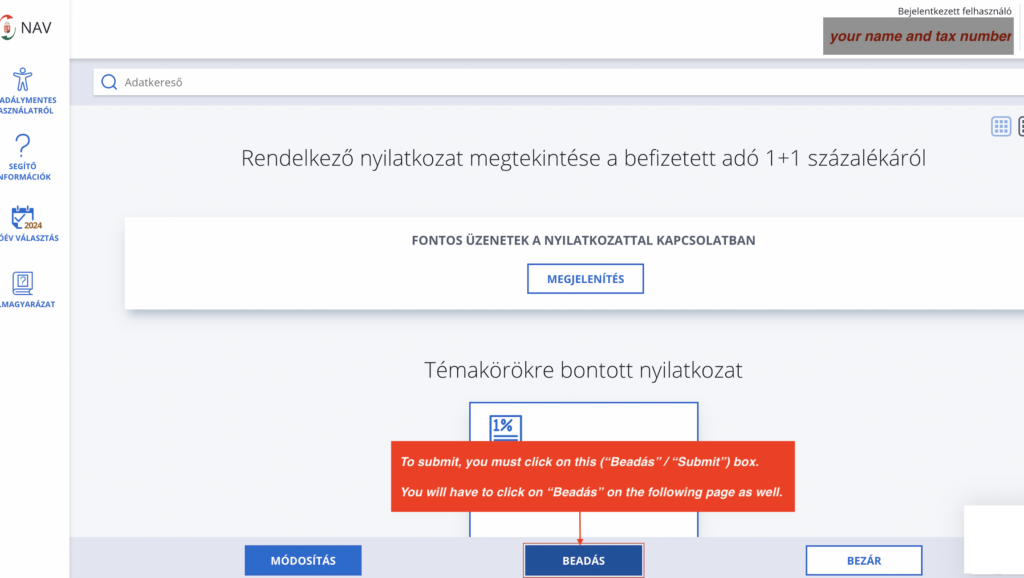Viewport: 1024px width, 578px height.
Task: Click the ÉV VÁLASZTÁS sidebar label
Action: pyautogui.click(x=29, y=238)
